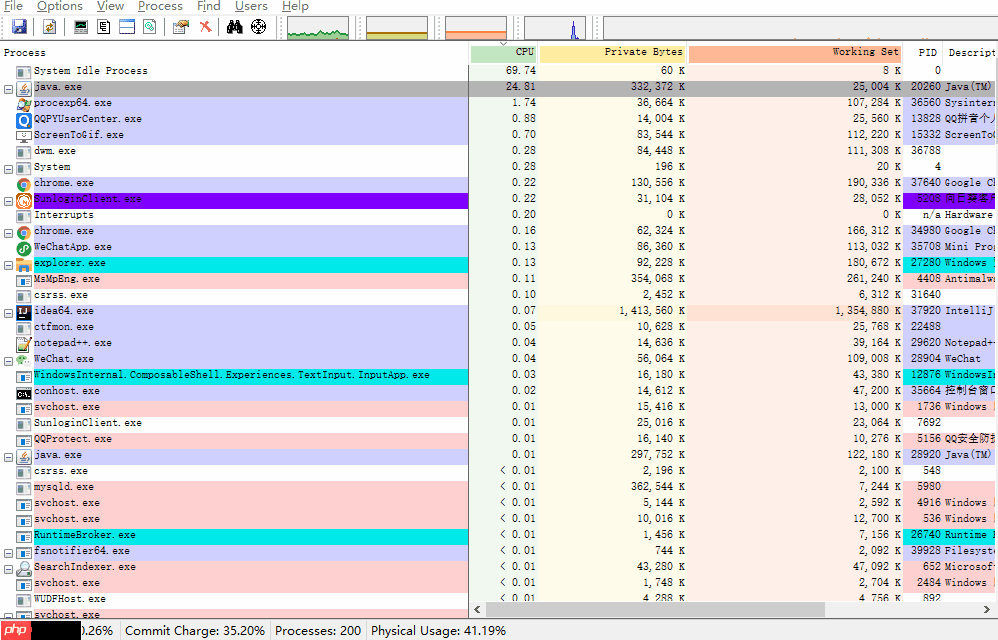This screenshot has height=640, width=998.
Task: Click the Refresh Now toolbar icon
Action: pyautogui.click(x=47, y=27)
